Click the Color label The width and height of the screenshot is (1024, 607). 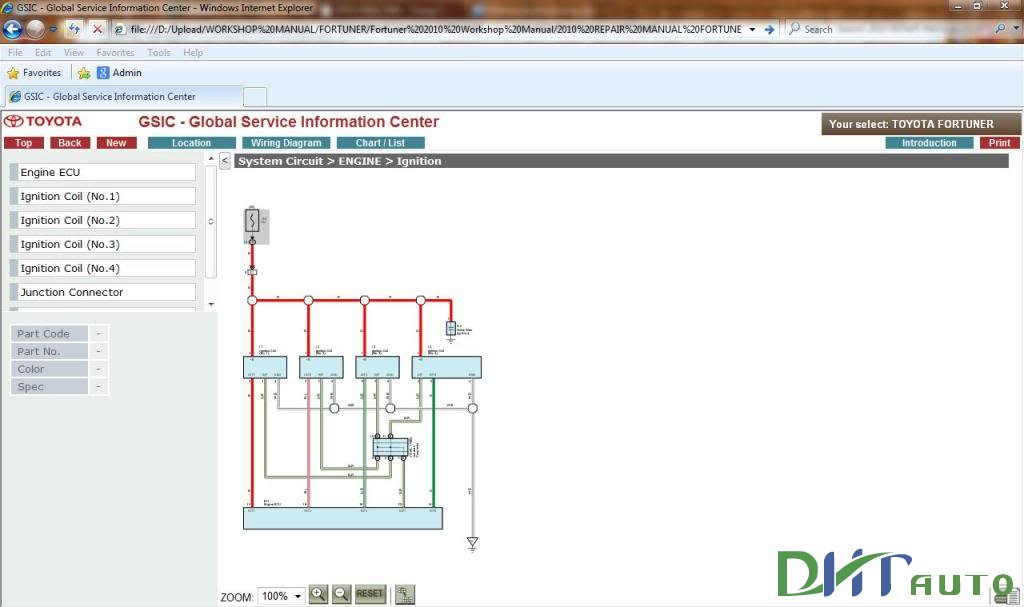click(x=49, y=369)
